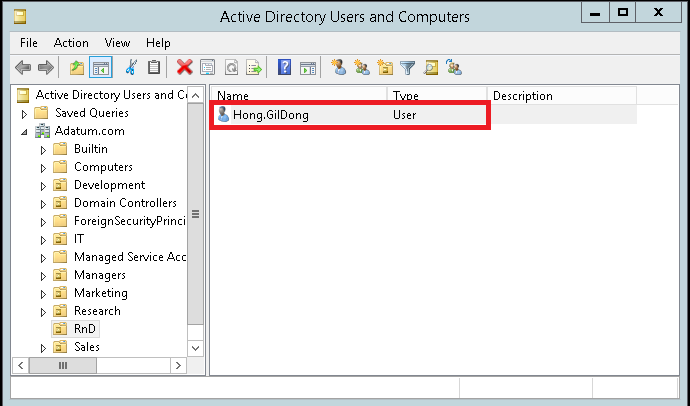Click the Cut scissors icon

(x=131, y=67)
